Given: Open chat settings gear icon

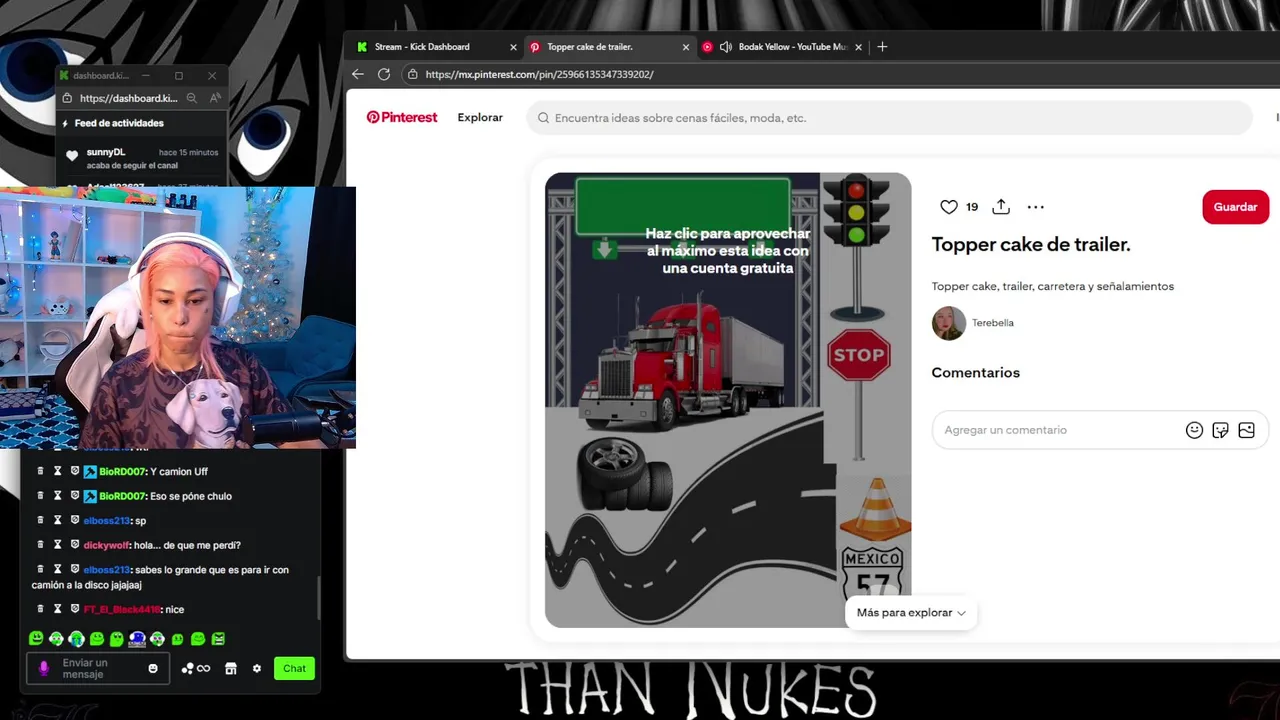Looking at the screenshot, I should [257, 668].
